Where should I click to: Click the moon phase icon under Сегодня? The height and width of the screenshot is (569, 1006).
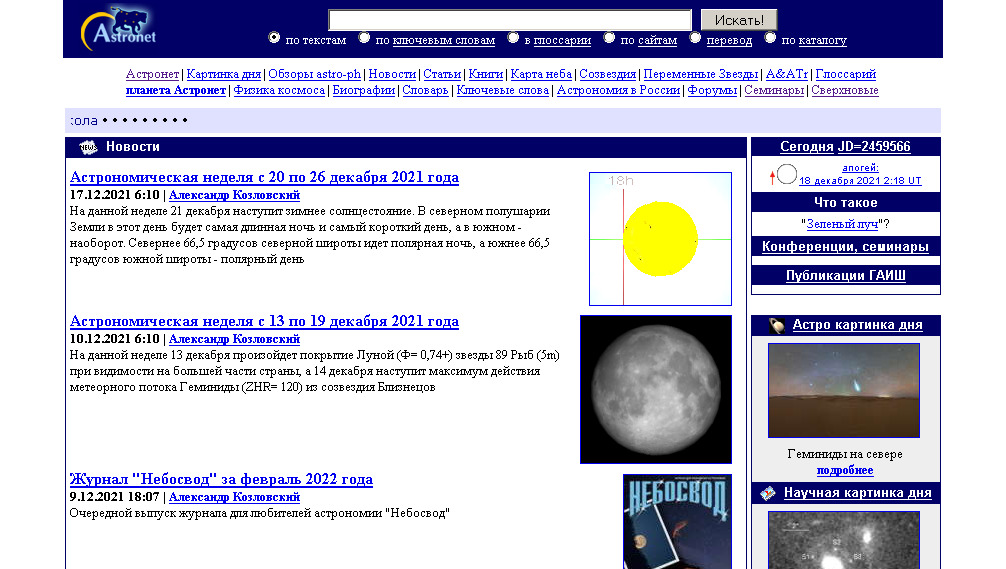coord(787,175)
